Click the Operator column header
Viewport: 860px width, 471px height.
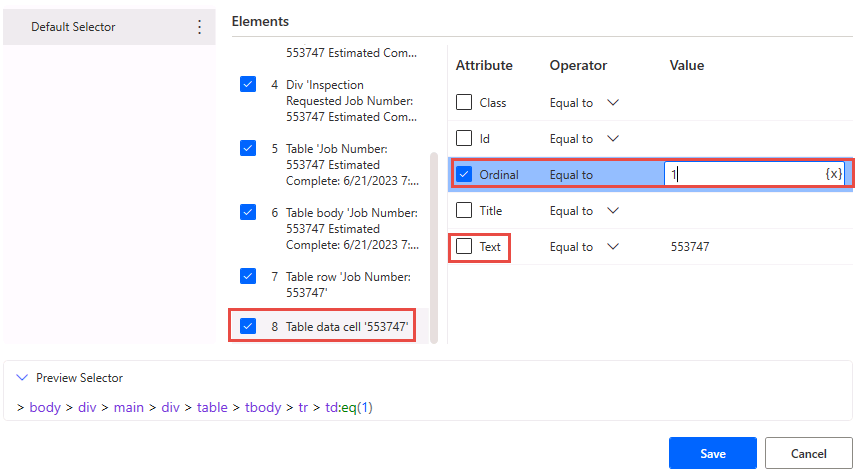578,65
